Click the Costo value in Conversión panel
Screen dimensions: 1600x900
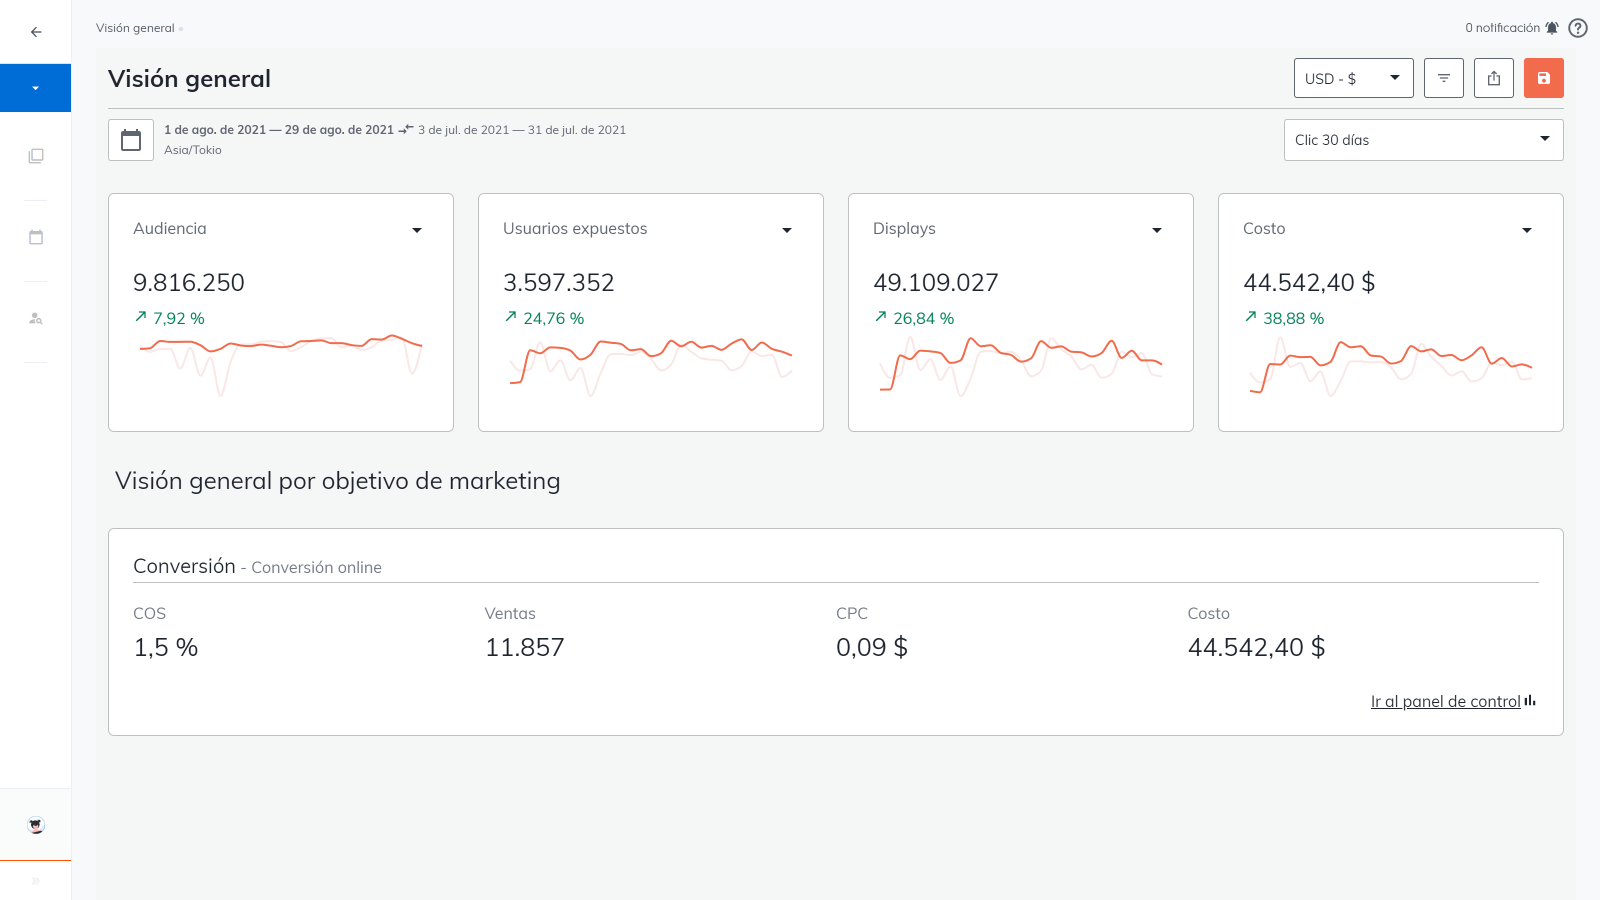point(1257,648)
